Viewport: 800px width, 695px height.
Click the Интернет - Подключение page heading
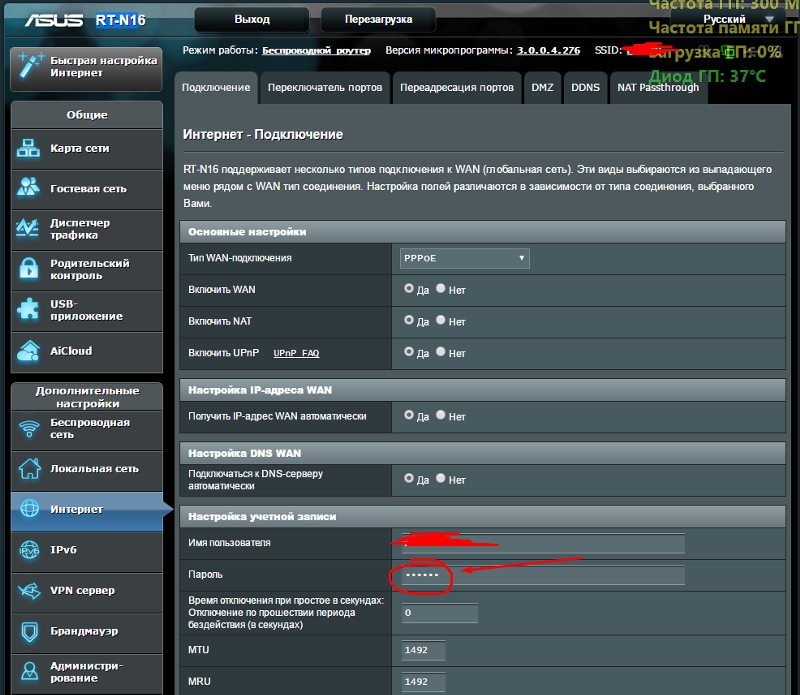pyautogui.click(x=263, y=134)
